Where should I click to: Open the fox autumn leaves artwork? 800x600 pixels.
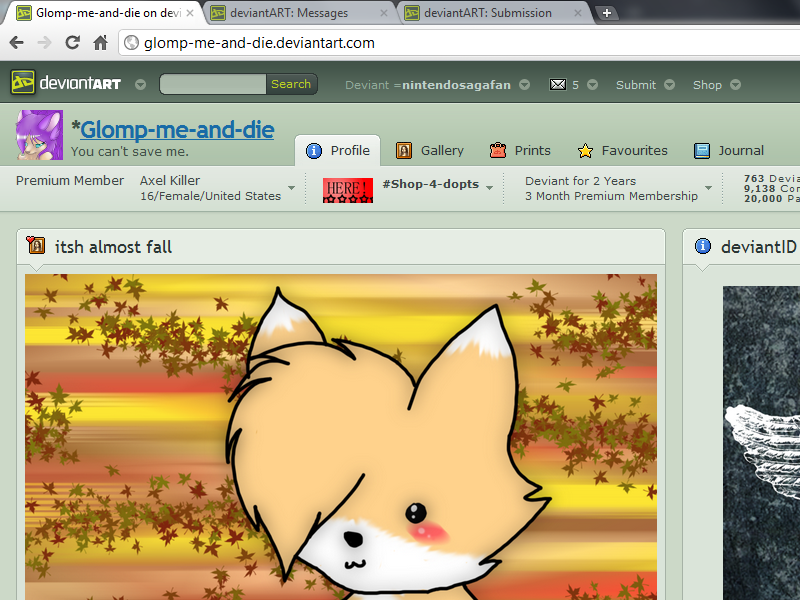(x=341, y=437)
